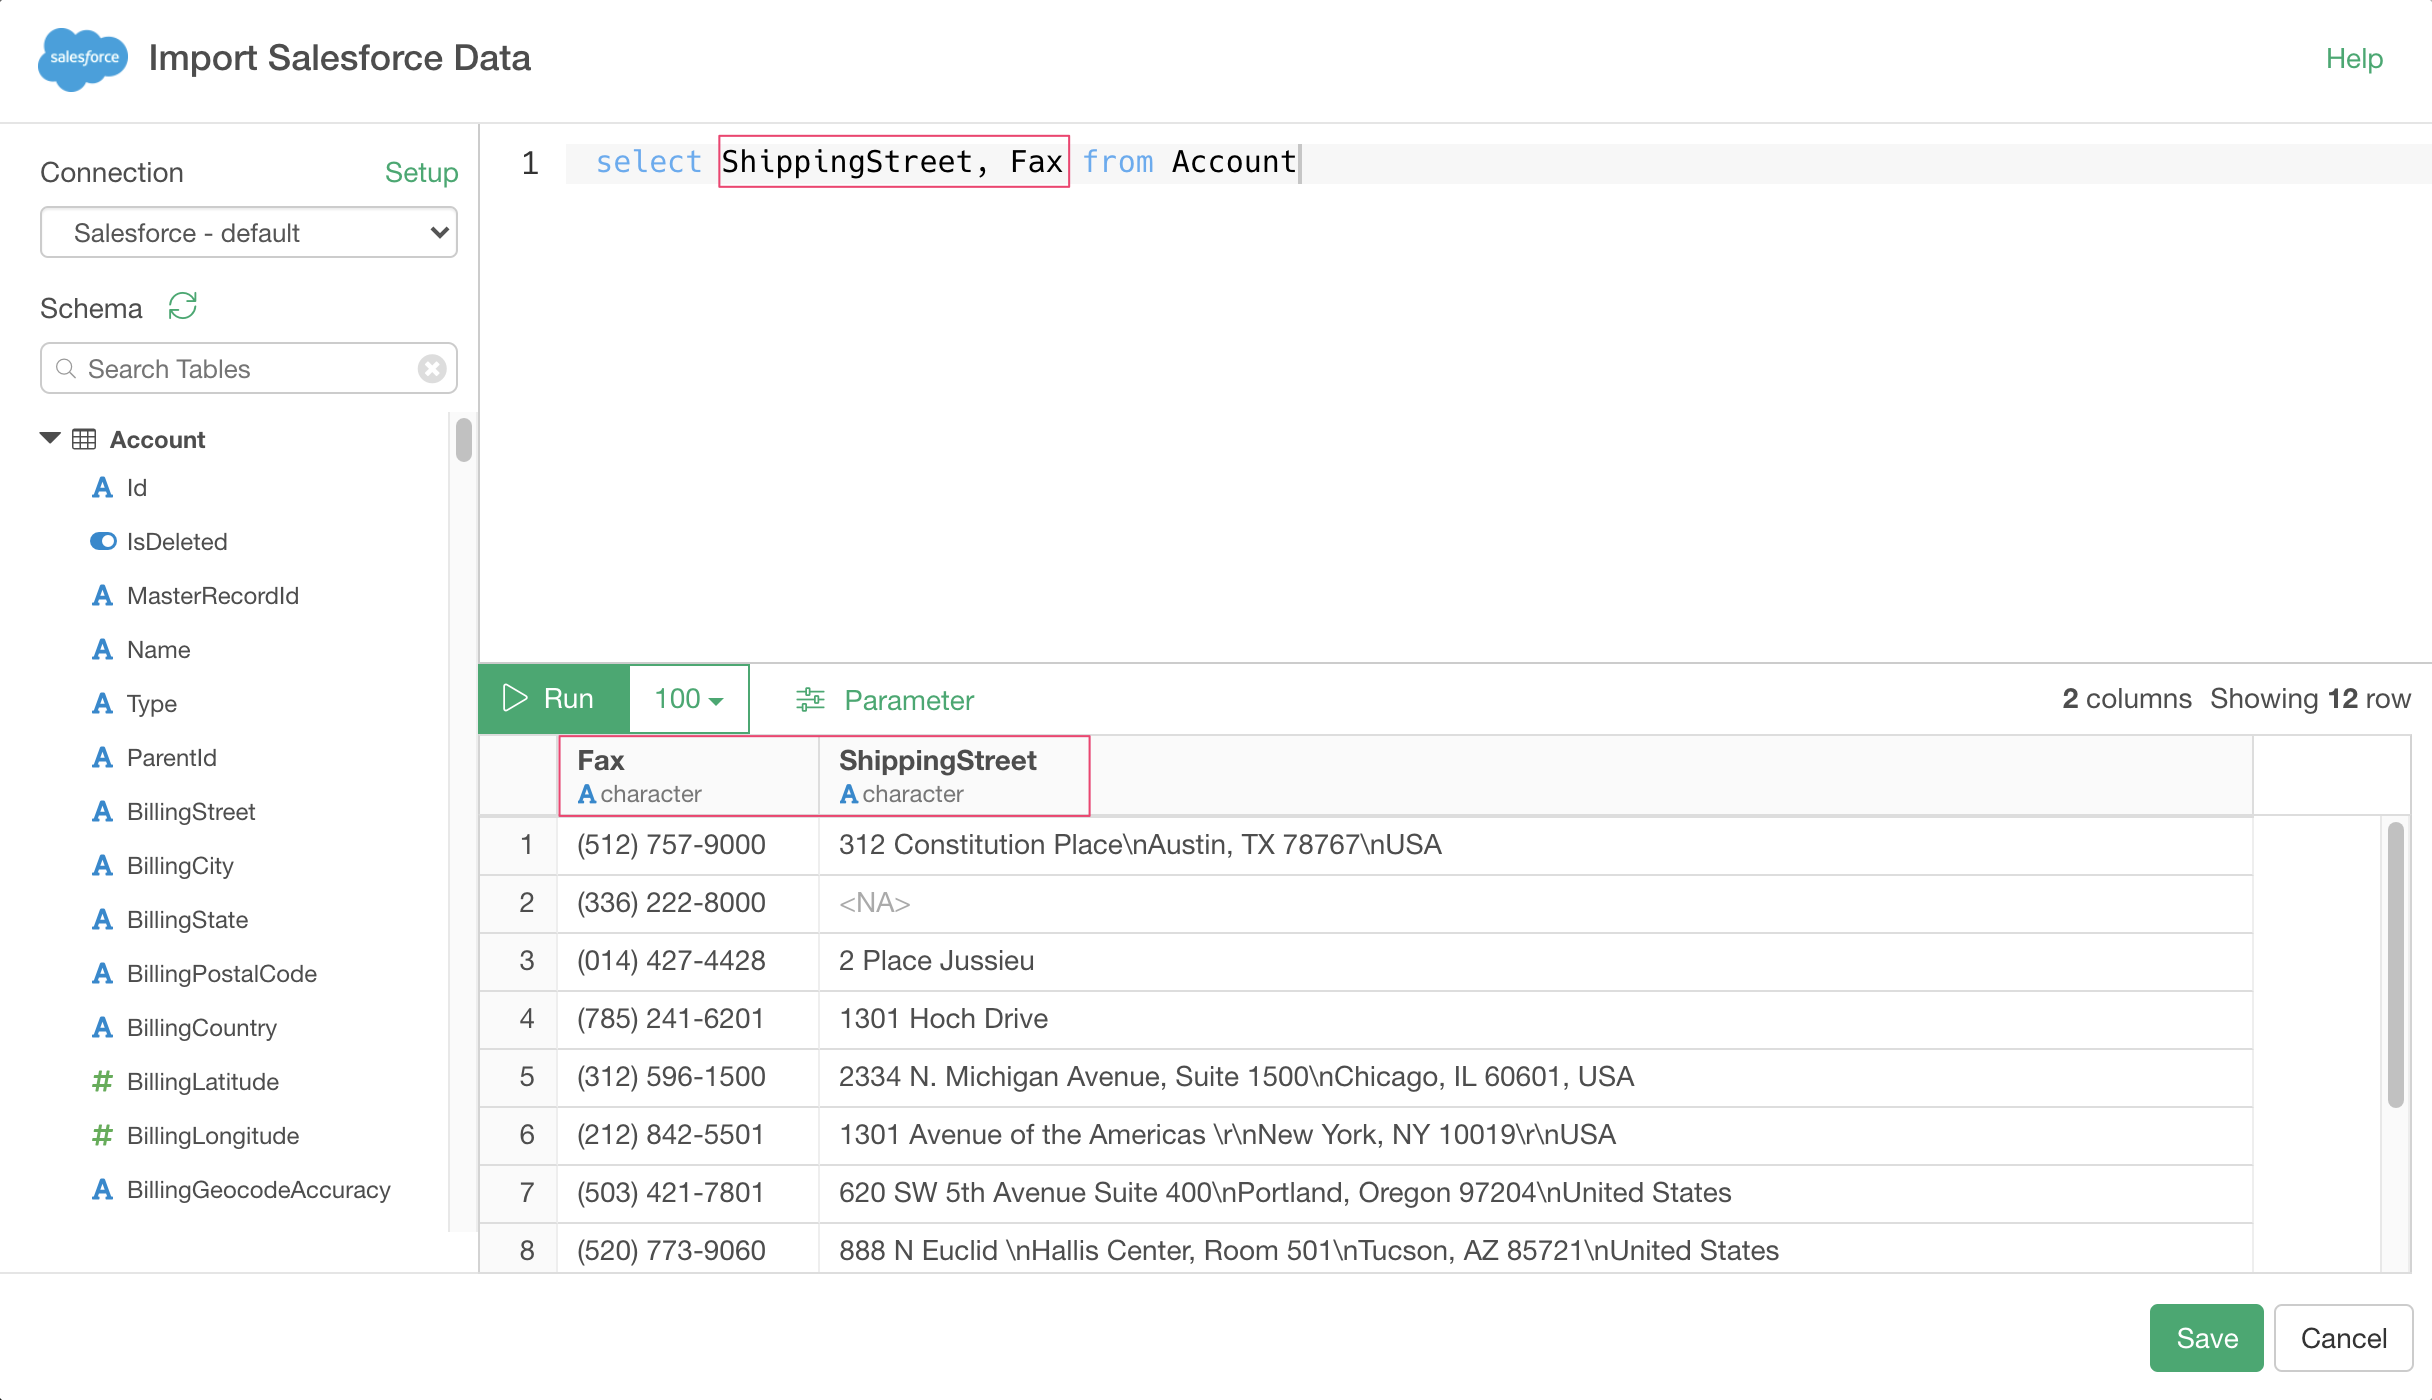2432x1400 pixels.
Task: Collapse the Account table tree
Action: [x=50, y=439]
